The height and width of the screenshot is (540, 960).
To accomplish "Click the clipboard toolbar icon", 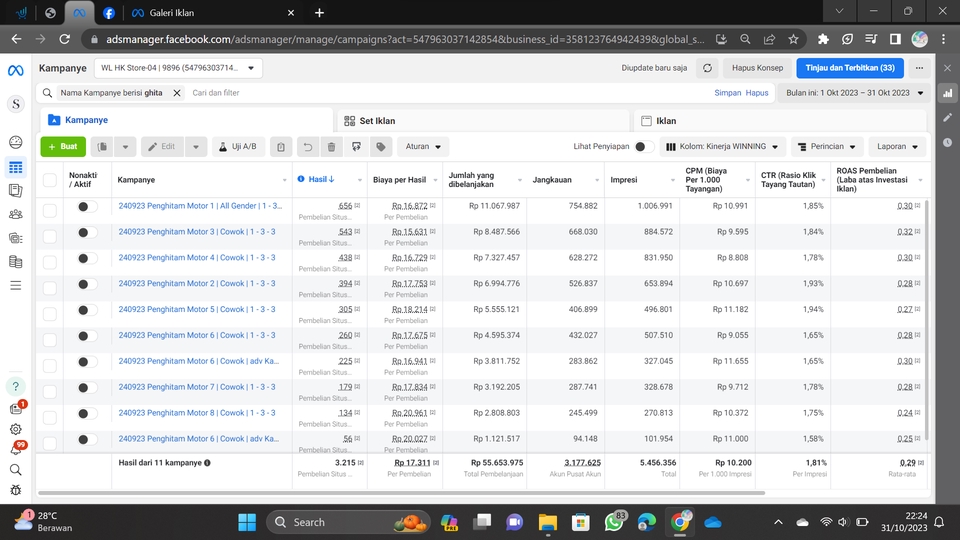I will click(280, 146).
